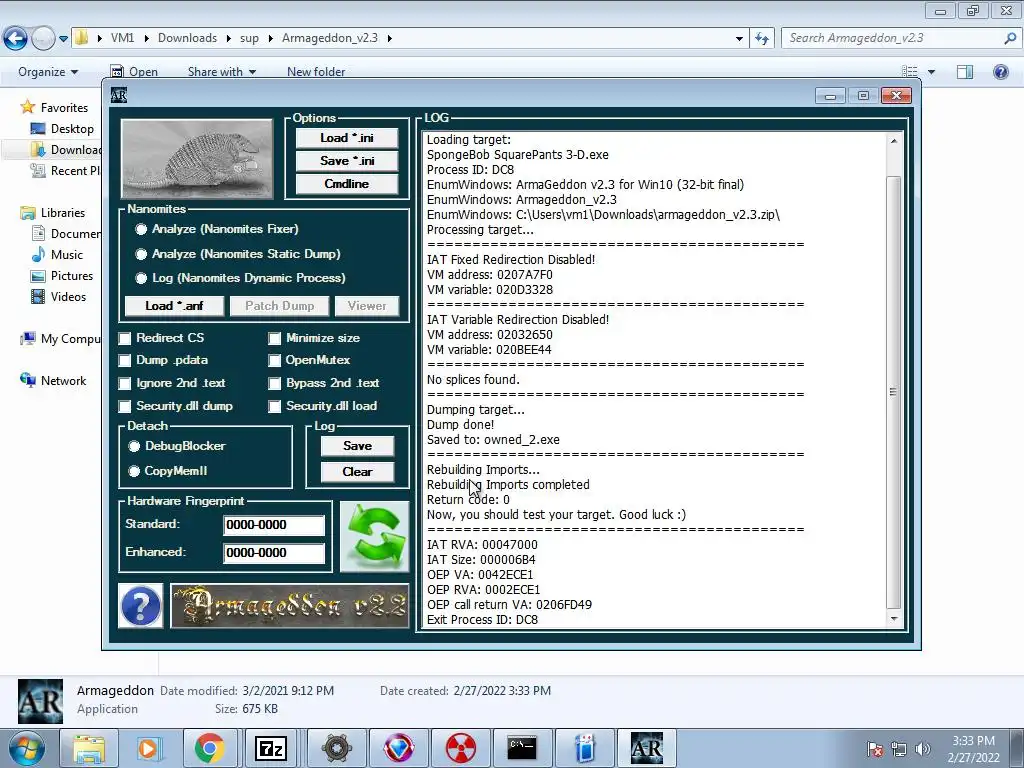The width and height of the screenshot is (1024, 768).
Task: Expand the view options dropdown arrow
Action: point(931,72)
